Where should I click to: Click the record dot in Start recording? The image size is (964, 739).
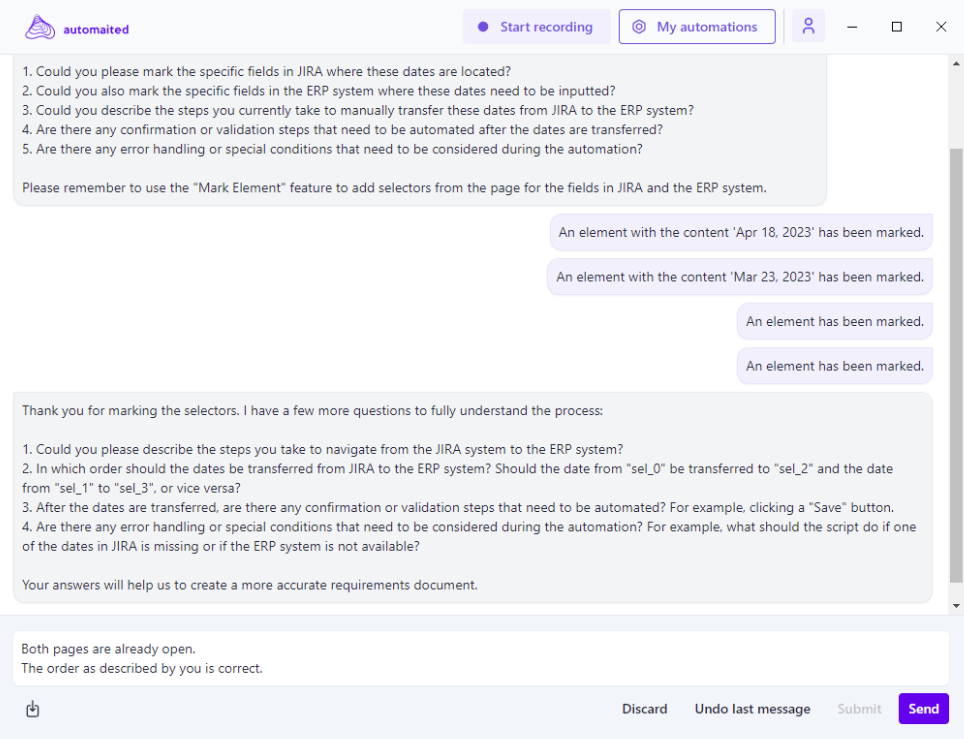pos(483,27)
